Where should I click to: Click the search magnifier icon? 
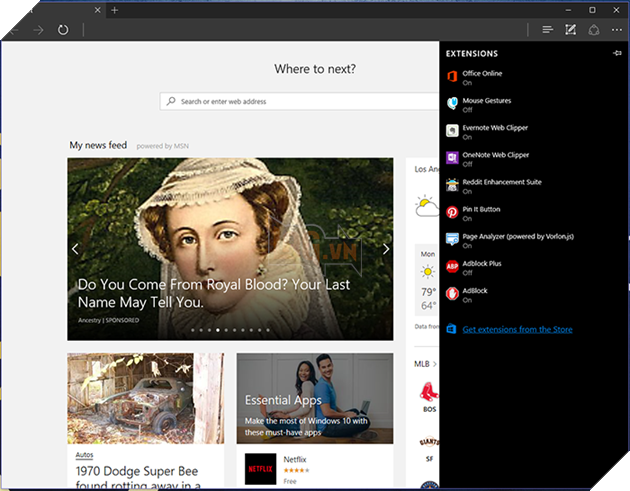(x=172, y=101)
